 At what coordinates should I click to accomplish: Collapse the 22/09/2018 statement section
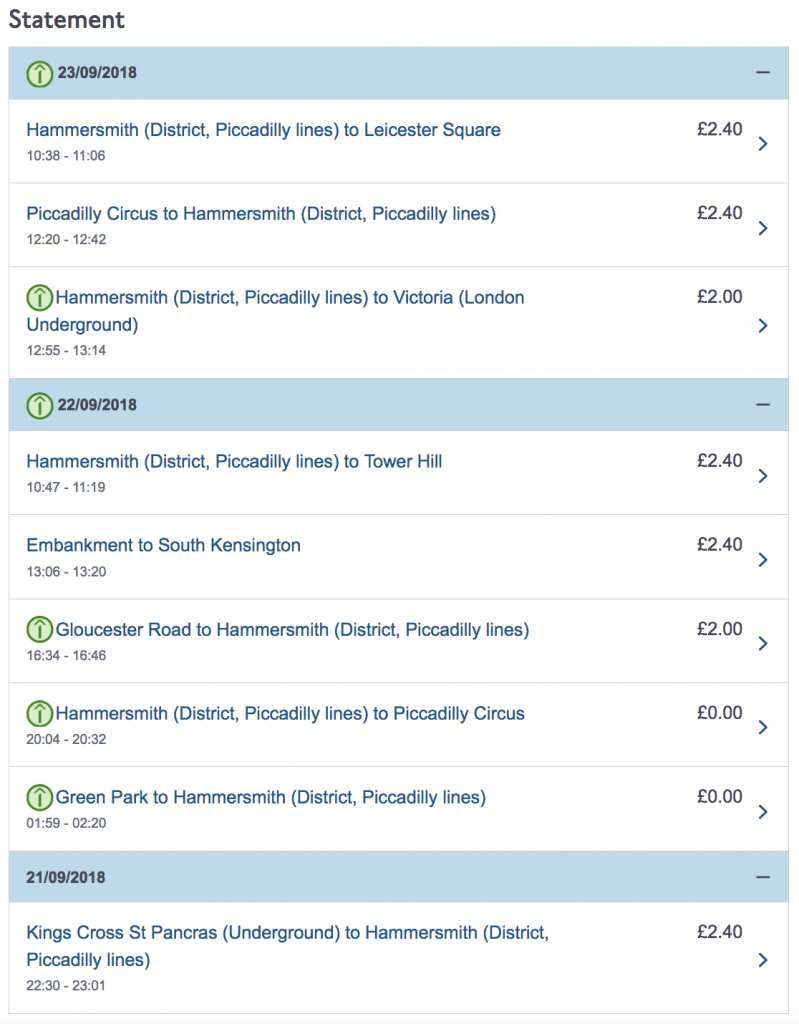click(763, 405)
